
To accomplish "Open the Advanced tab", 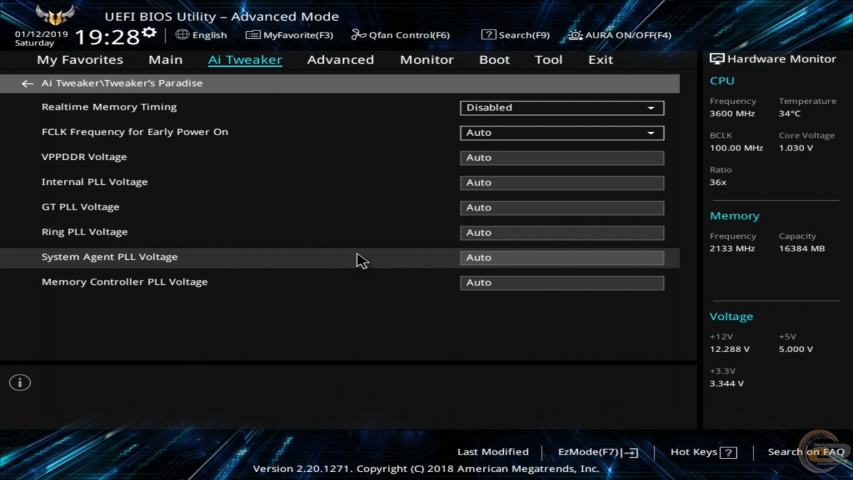I will (341, 60).
